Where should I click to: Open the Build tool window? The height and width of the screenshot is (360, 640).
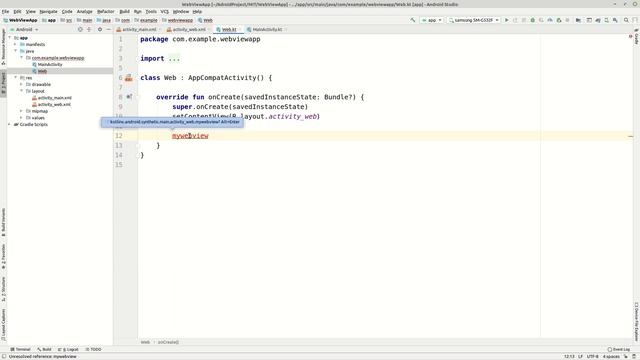(x=44, y=349)
